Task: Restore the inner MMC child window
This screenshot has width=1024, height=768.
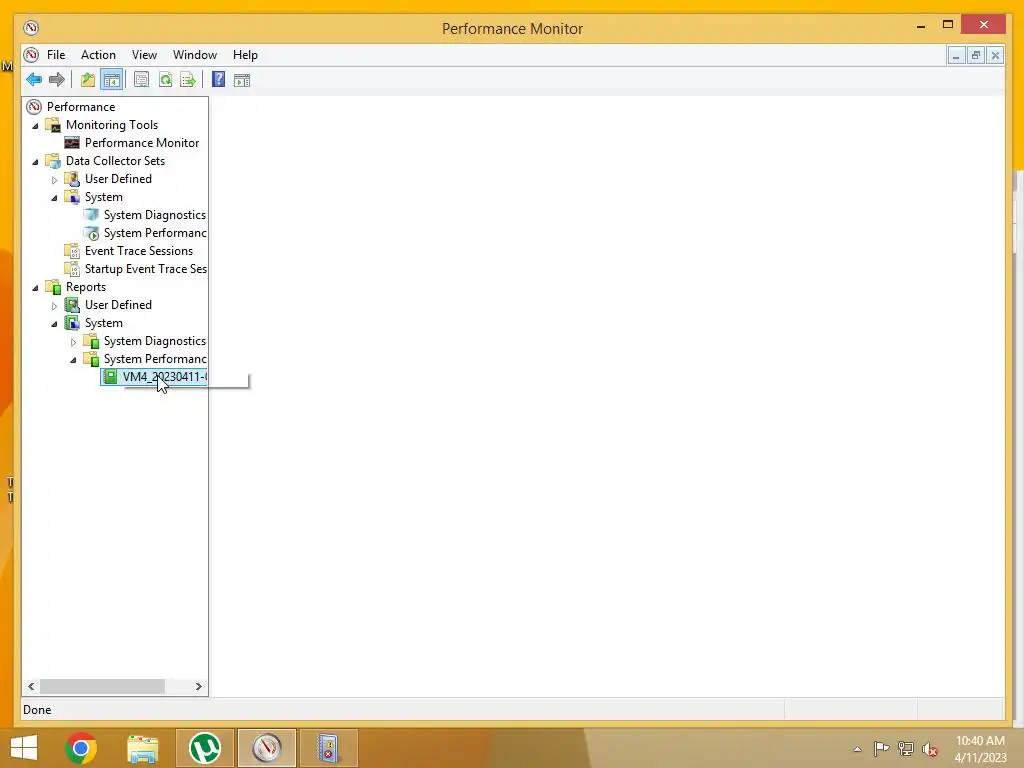Action: tap(976, 56)
